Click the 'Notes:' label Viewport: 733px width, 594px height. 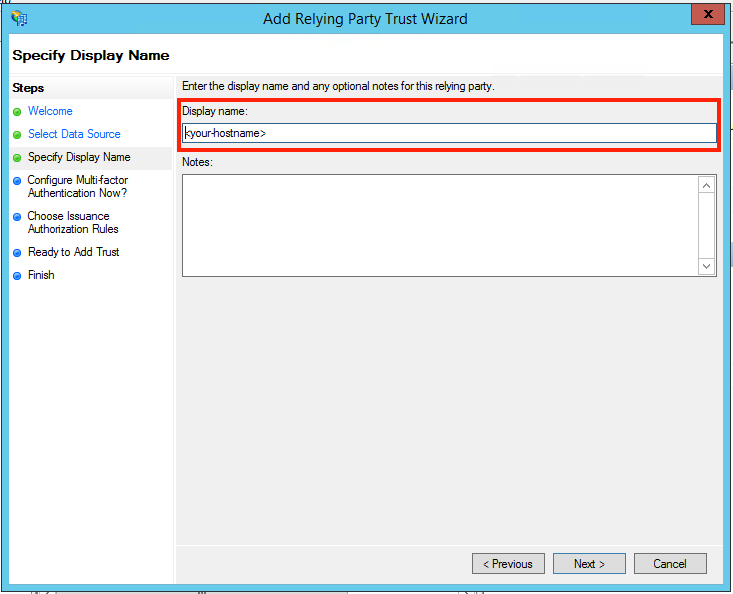pos(197,162)
